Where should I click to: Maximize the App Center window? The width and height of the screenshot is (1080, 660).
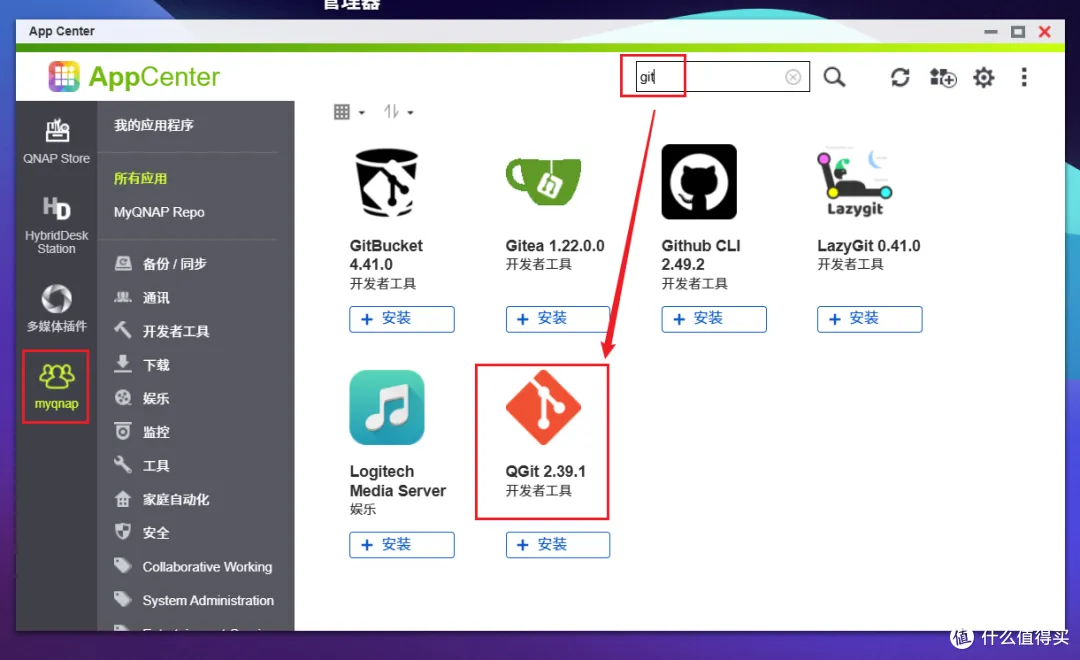click(x=1017, y=32)
